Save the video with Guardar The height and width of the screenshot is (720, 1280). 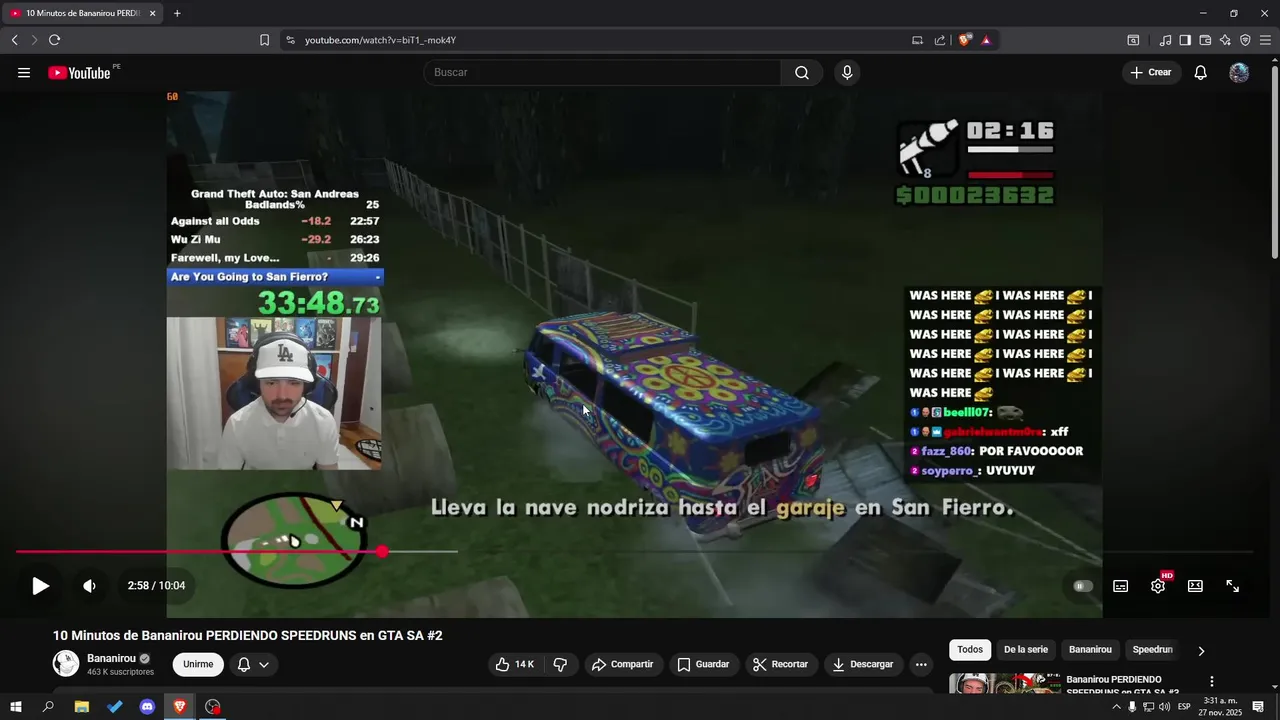pyautogui.click(x=703, y=664)
